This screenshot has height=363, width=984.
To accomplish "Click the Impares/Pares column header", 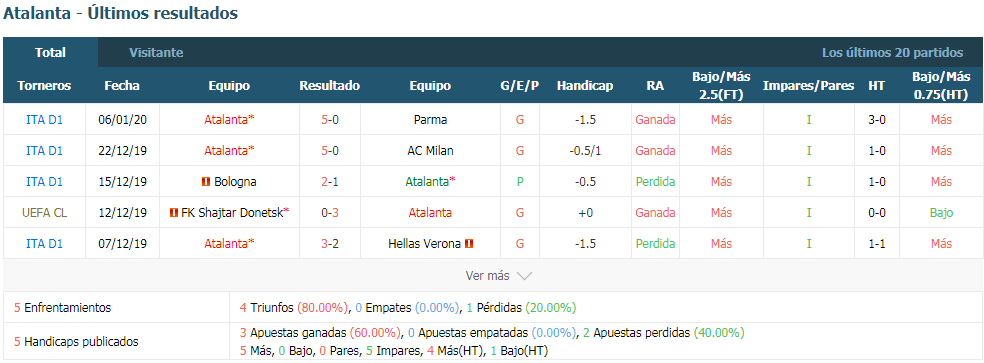I will click(808, 86).
